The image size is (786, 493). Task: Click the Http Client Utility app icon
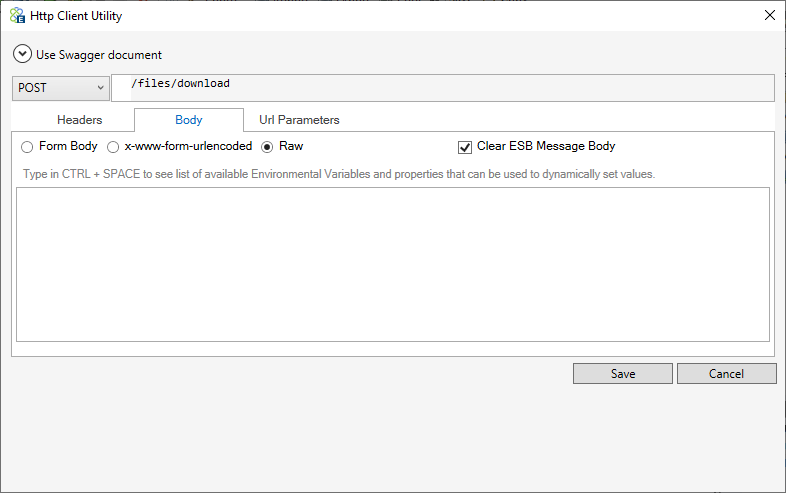pyautogui.click(x=17, y=16)
